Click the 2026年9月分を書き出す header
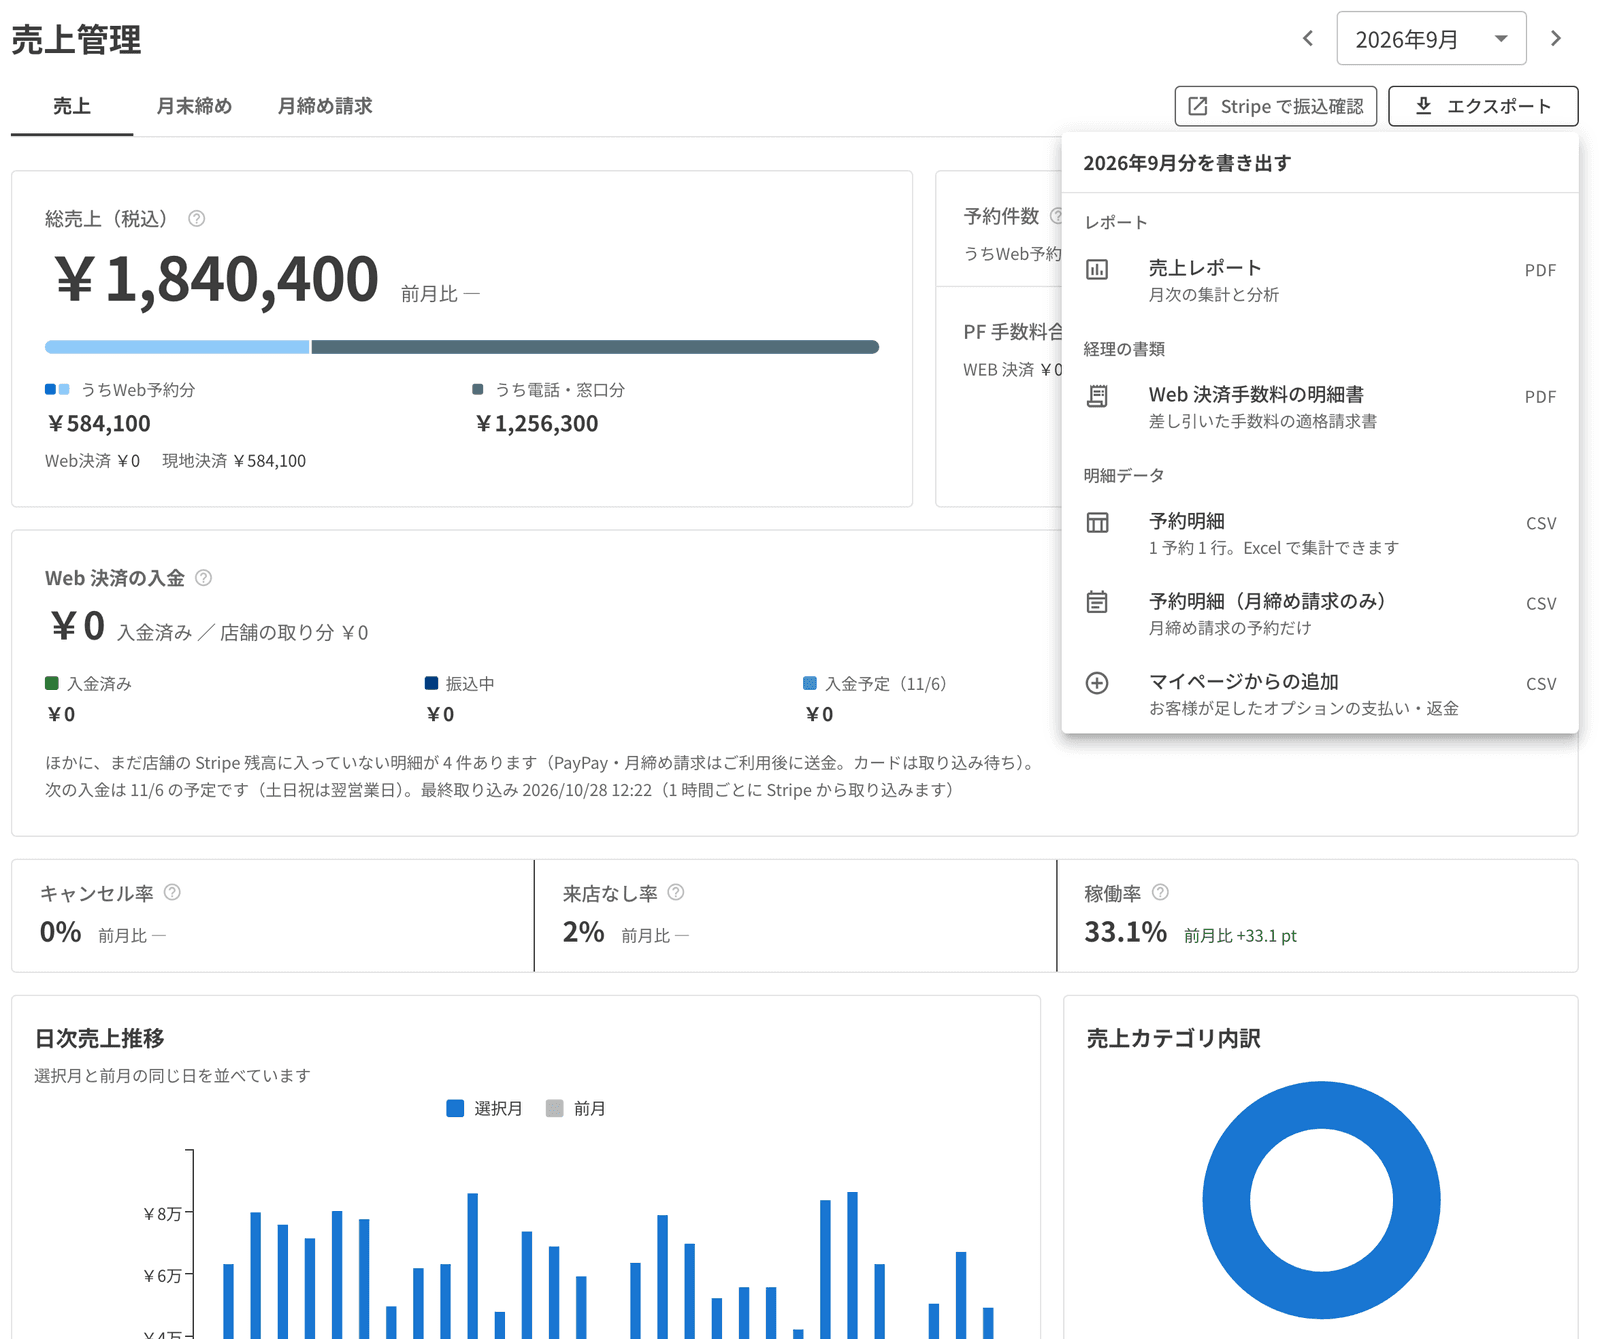The width and height of the screenshot is (1600, 1339). click(1187, 163)
